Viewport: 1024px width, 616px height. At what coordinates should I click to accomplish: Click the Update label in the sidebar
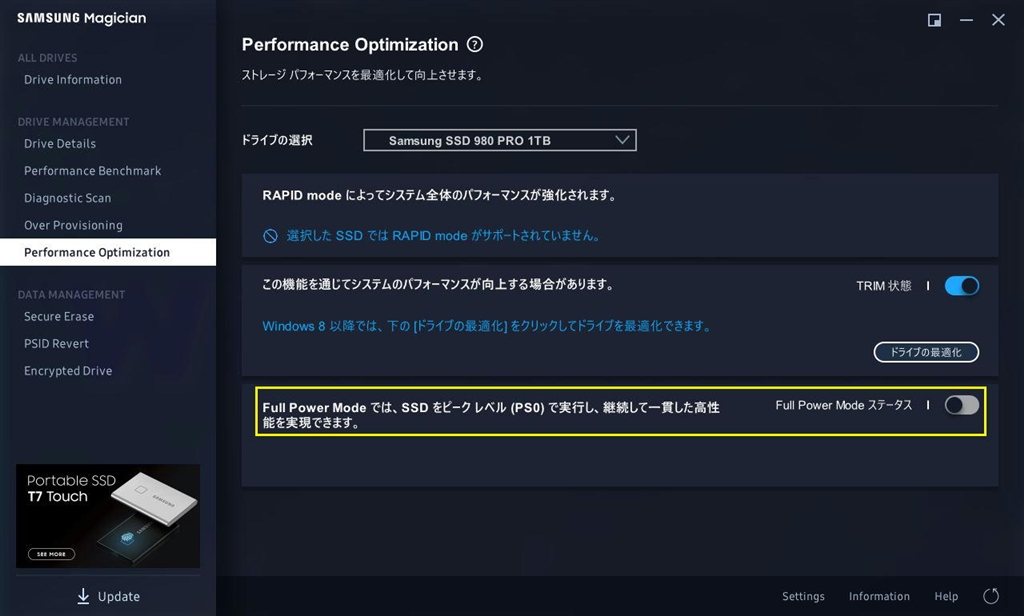pyautogui.click(x=119, y=596)
